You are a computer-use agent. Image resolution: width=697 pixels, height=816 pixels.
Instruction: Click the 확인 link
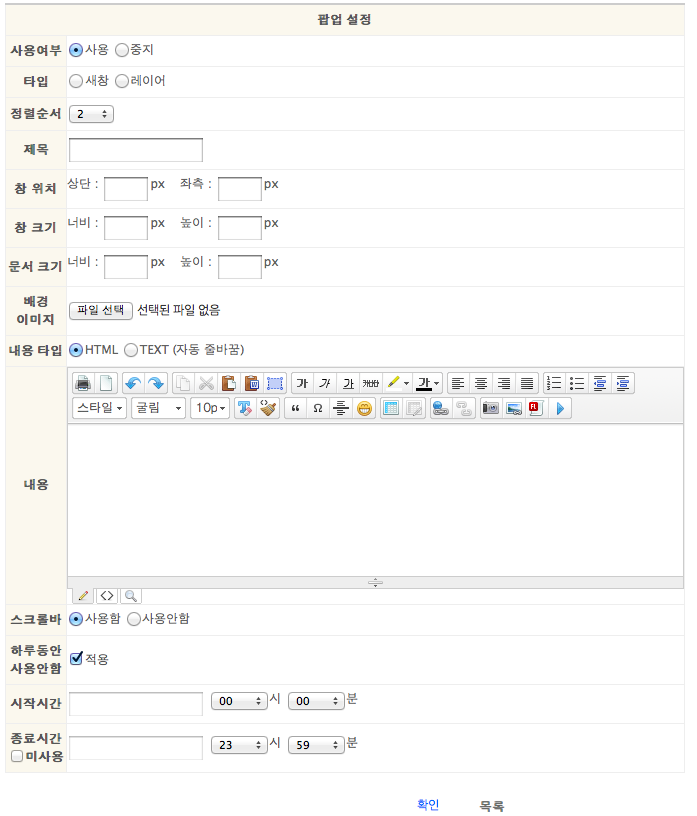click(x=428, y=805)
